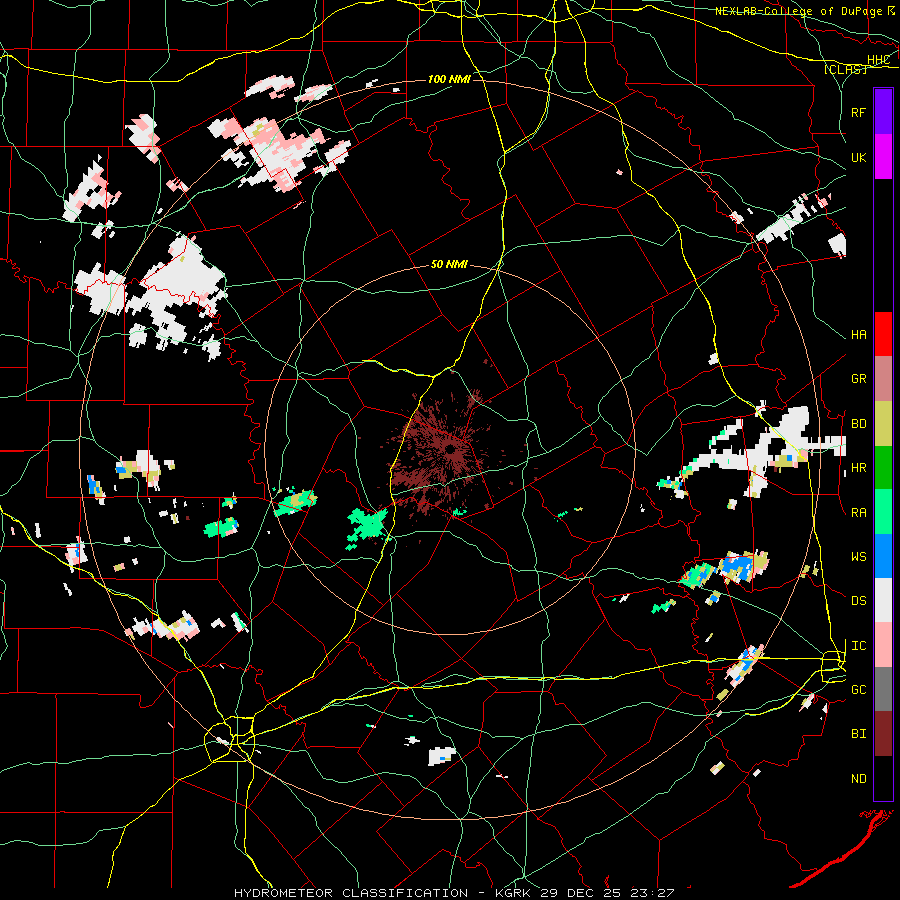Click the [CLAS] units label
The height and width of the screenshot is (900, 900).
(x=845, y=69)
